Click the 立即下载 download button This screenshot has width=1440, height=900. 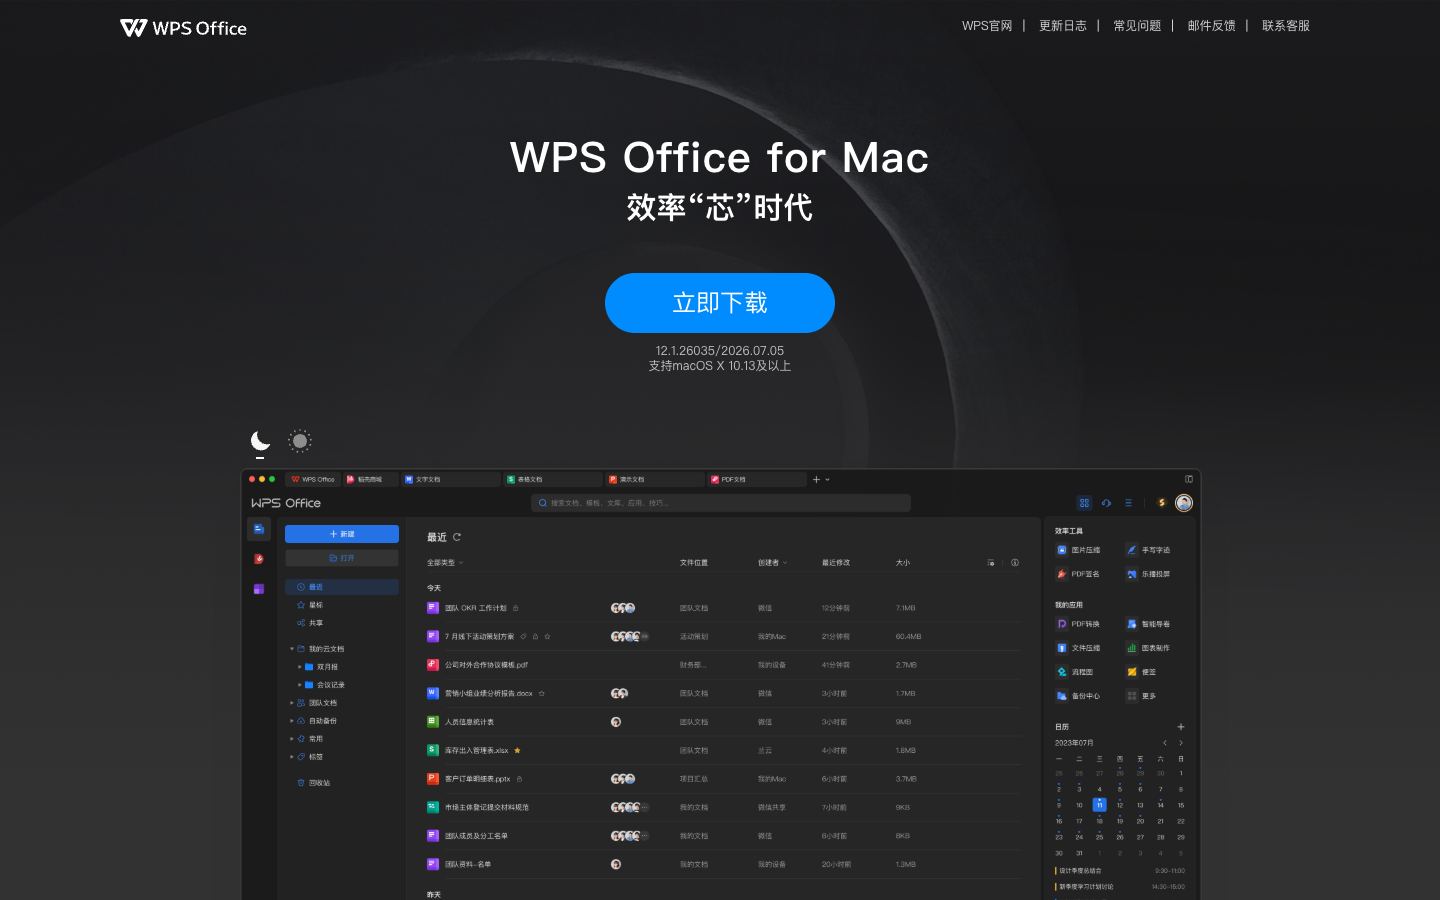click(x=720, y=303)
